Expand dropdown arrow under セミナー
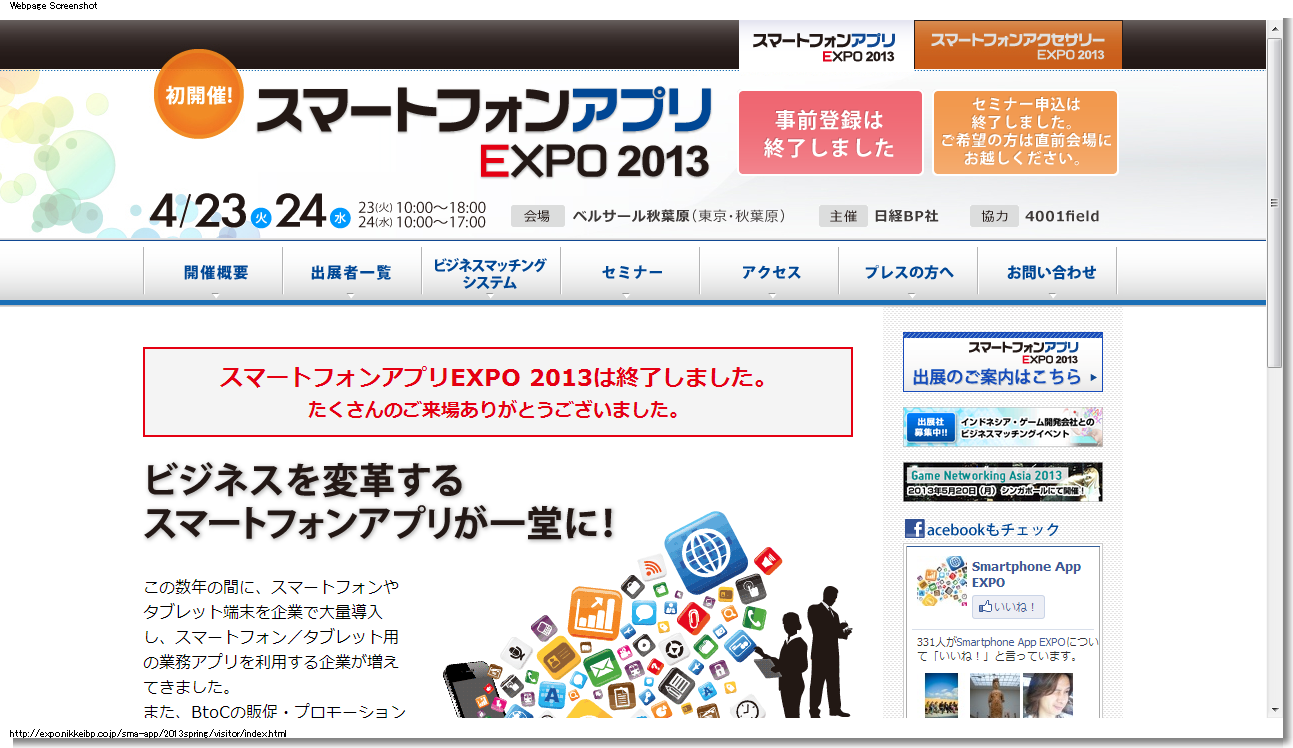 coord(627,295)
